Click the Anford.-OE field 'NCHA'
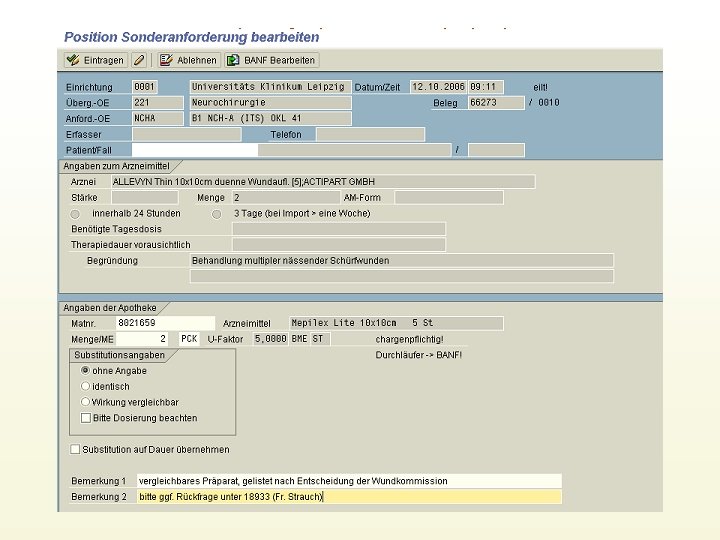720x540 pixels. pos(158,118)
